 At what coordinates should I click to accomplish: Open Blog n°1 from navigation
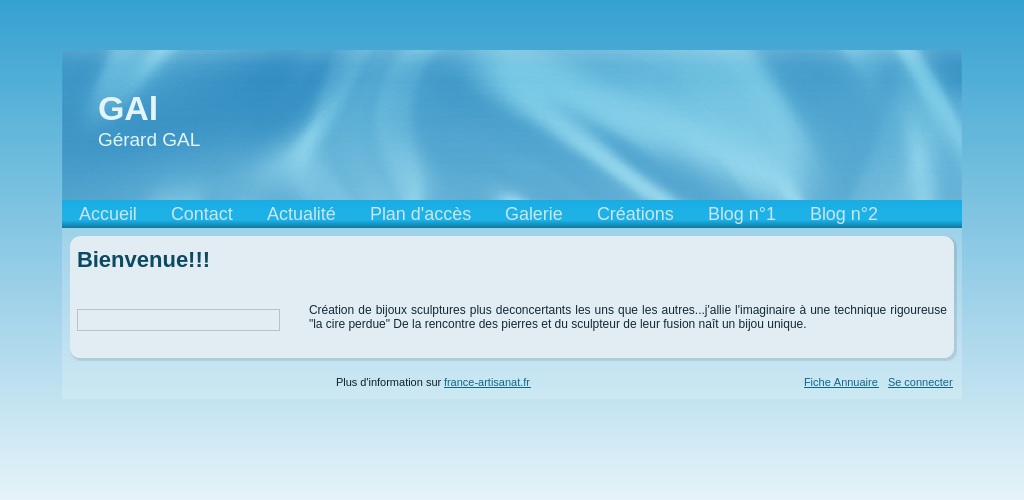click(x=742, y=214)
